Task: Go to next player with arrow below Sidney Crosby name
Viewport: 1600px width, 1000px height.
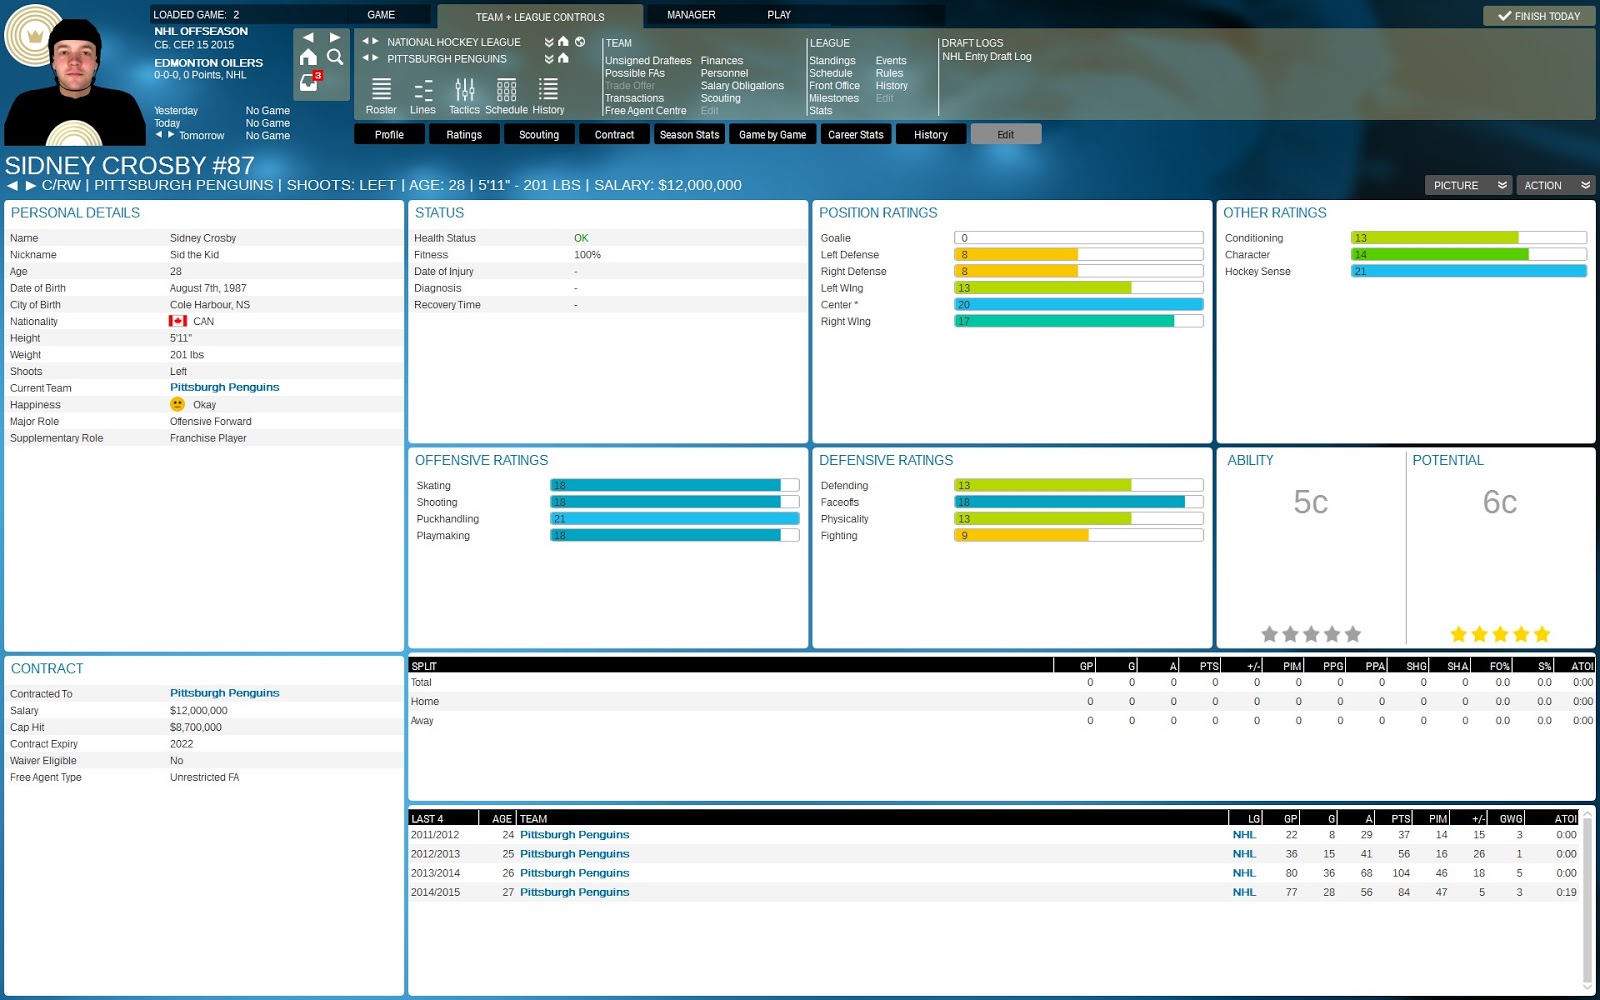Action: pos(31,186)
